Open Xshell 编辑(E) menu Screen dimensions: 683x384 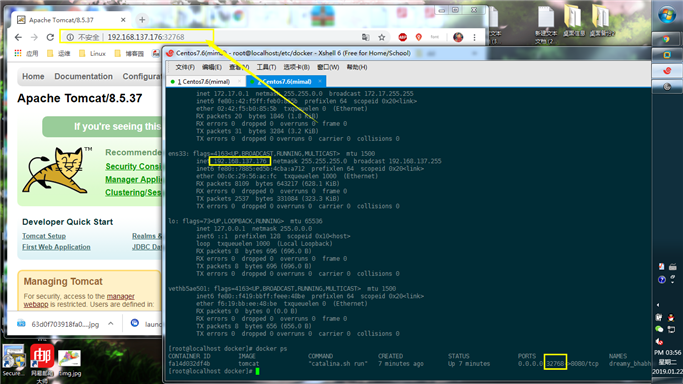coord(212,67)
